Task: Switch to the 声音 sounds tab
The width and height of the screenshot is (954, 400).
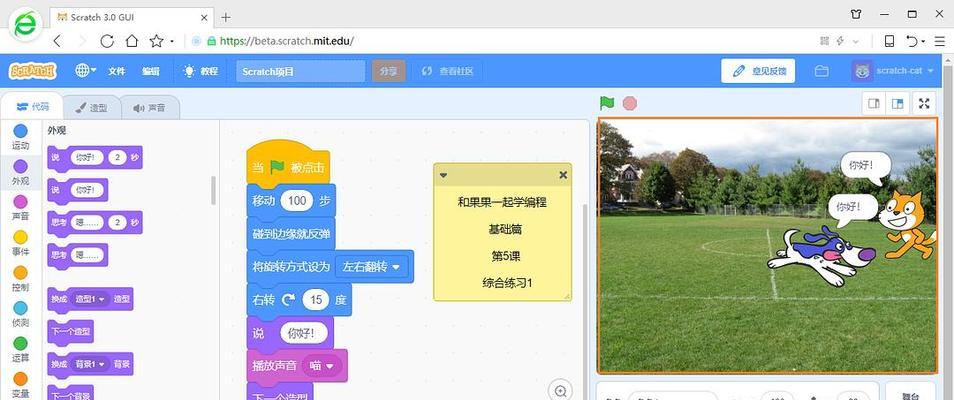Action: click(149, 108)
